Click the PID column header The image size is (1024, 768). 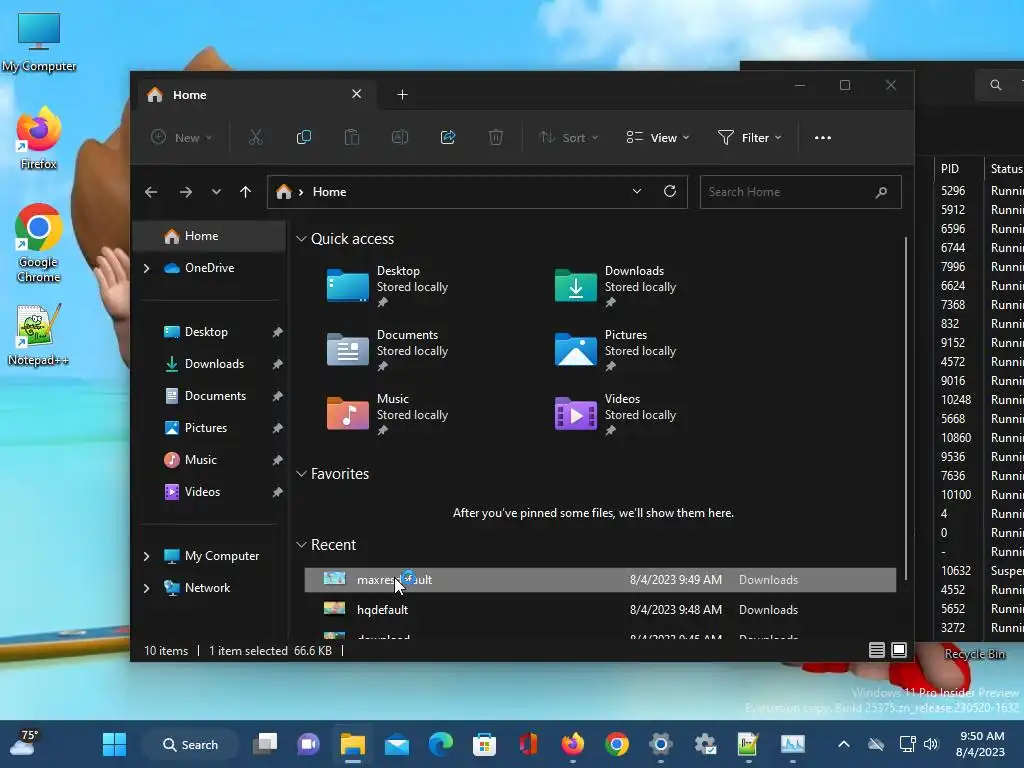(950, 168)
